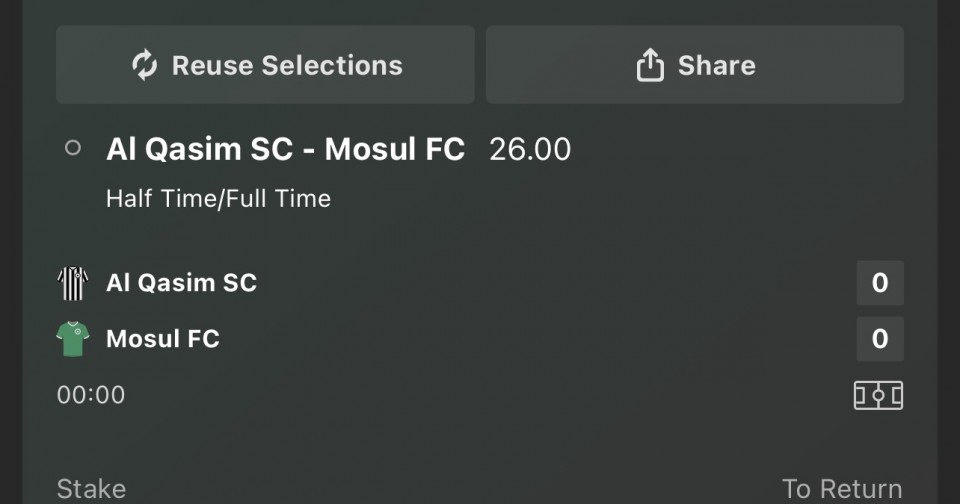This screenshot has height=504, width=960.
Task: Select the Half Time/Full Time market label
Action: [218, 198]
